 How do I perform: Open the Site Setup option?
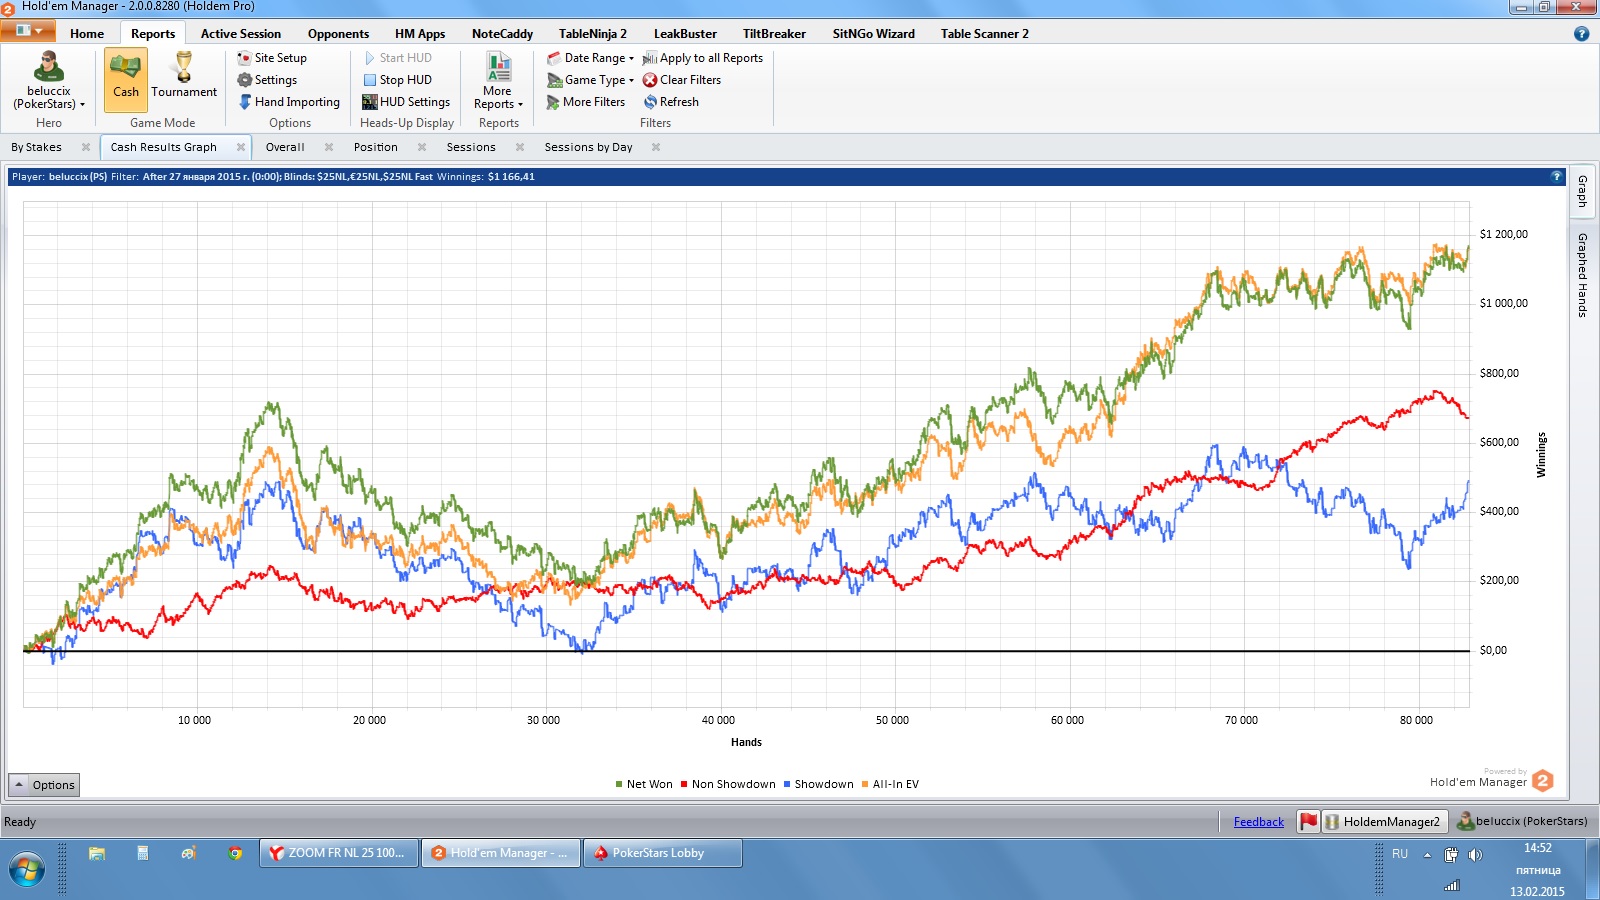[272, 58]
